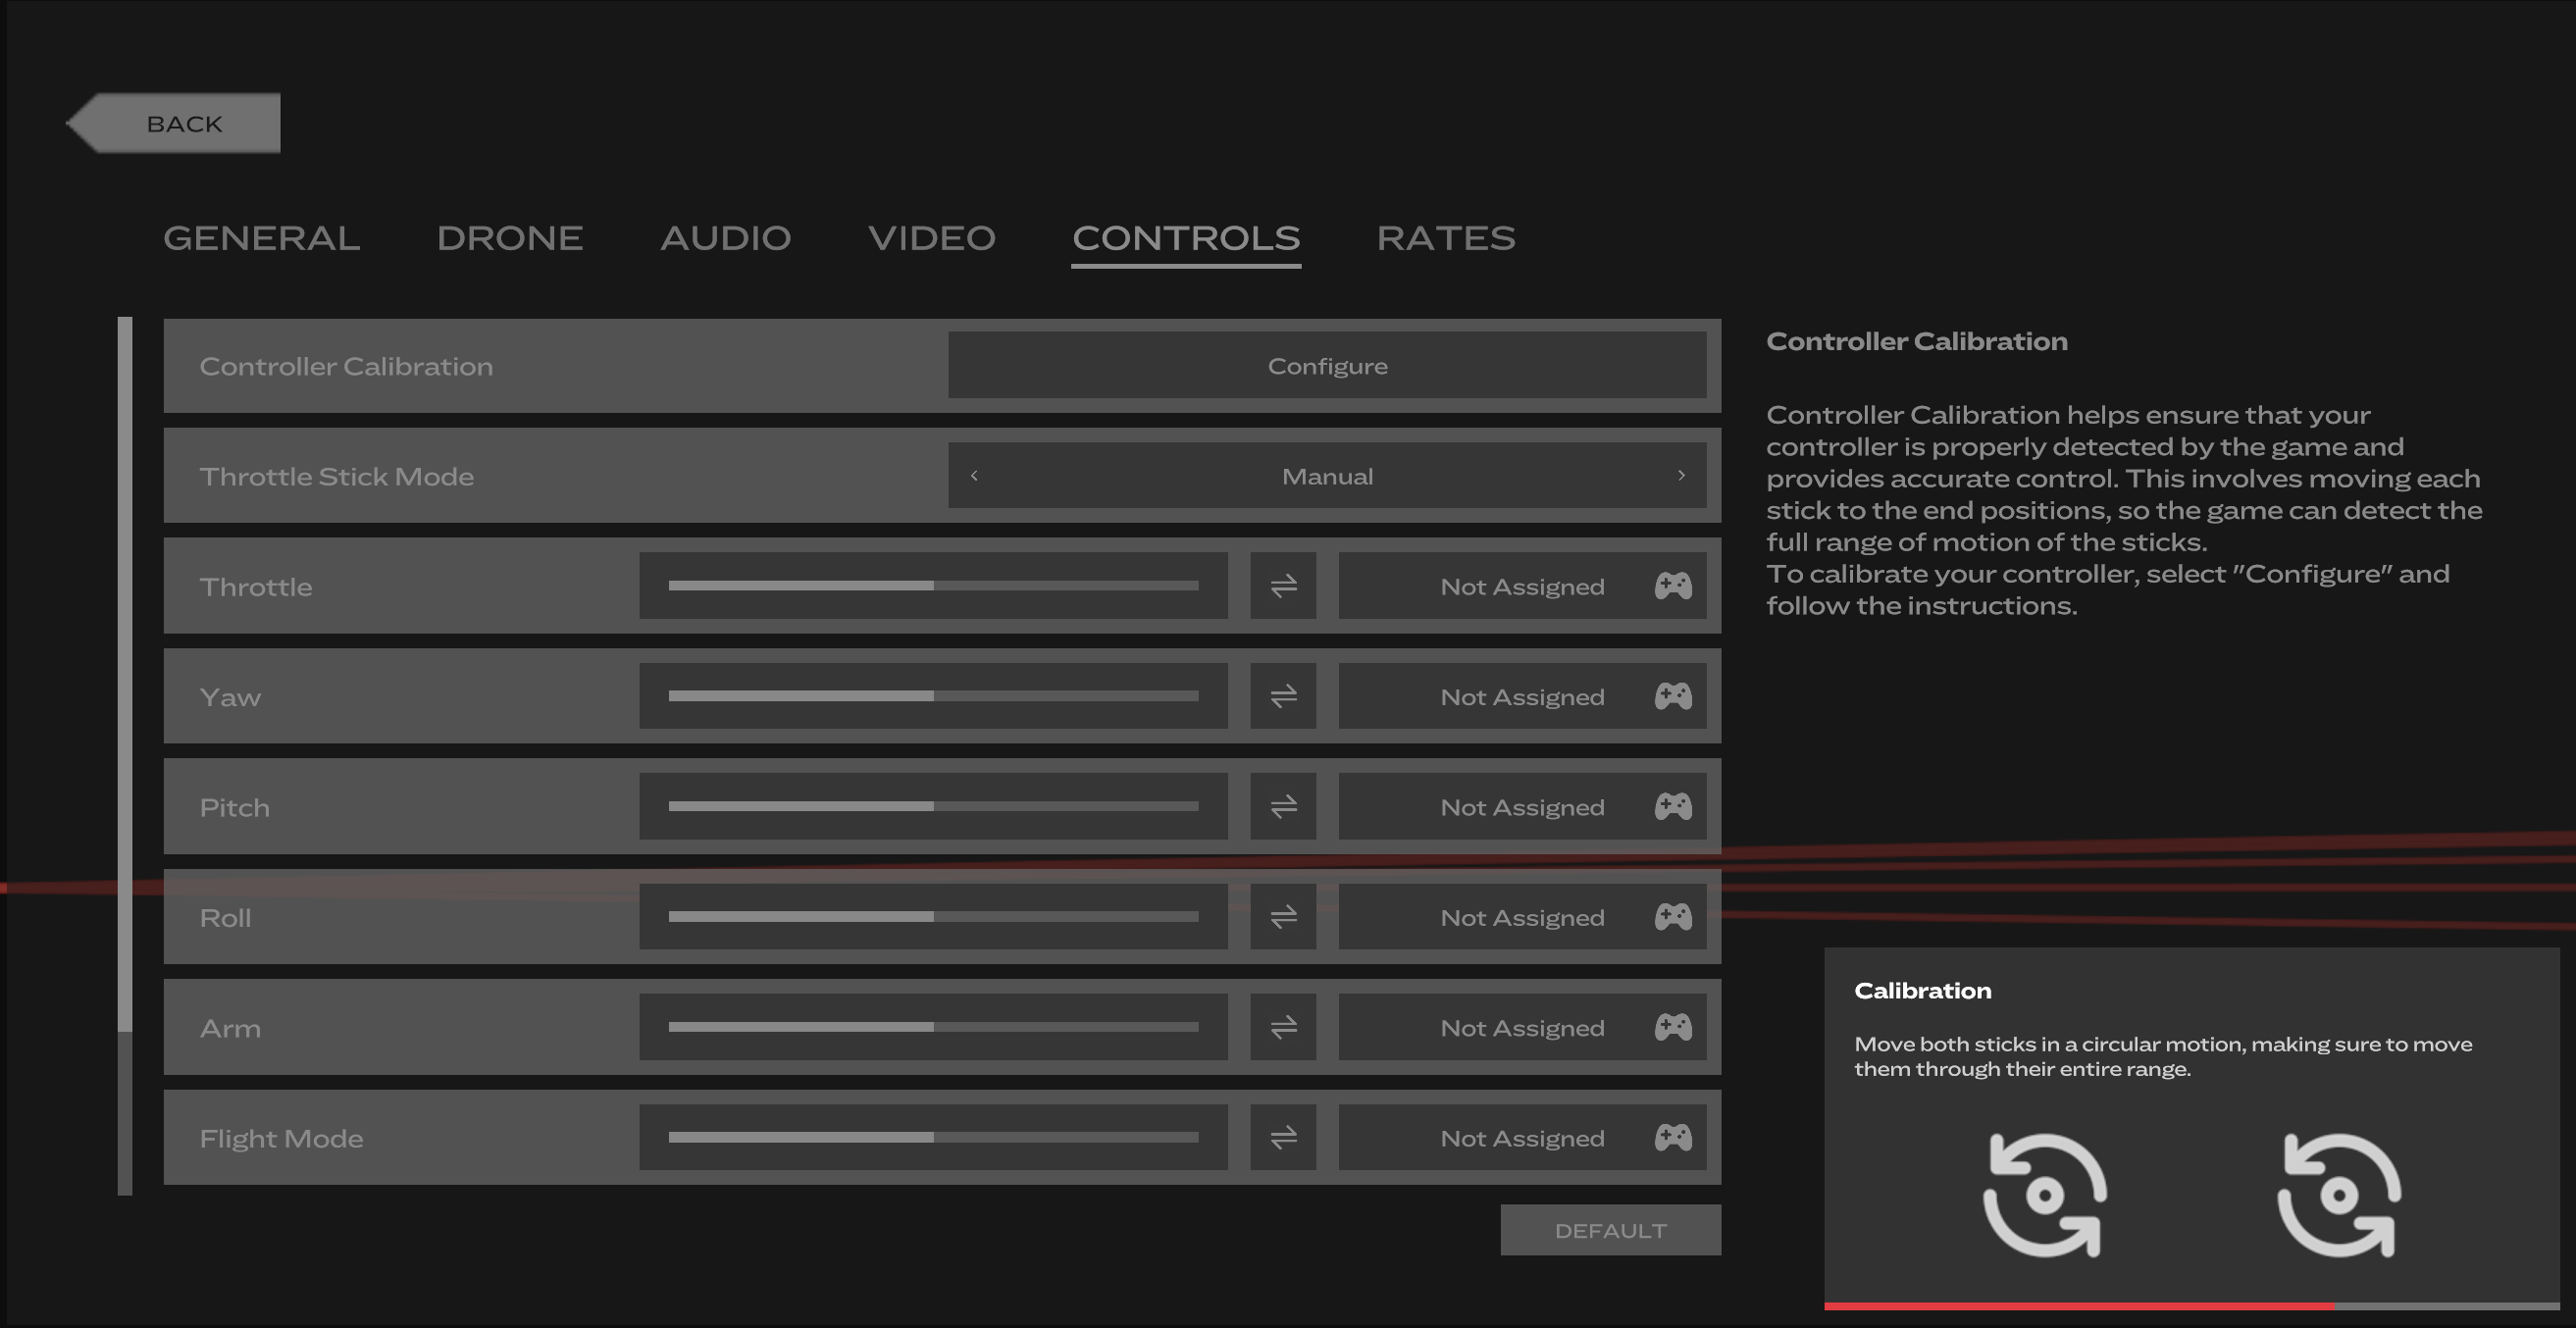
Task: Click the gamepad icon beside Yaw binding
Action: (1672, 697)
